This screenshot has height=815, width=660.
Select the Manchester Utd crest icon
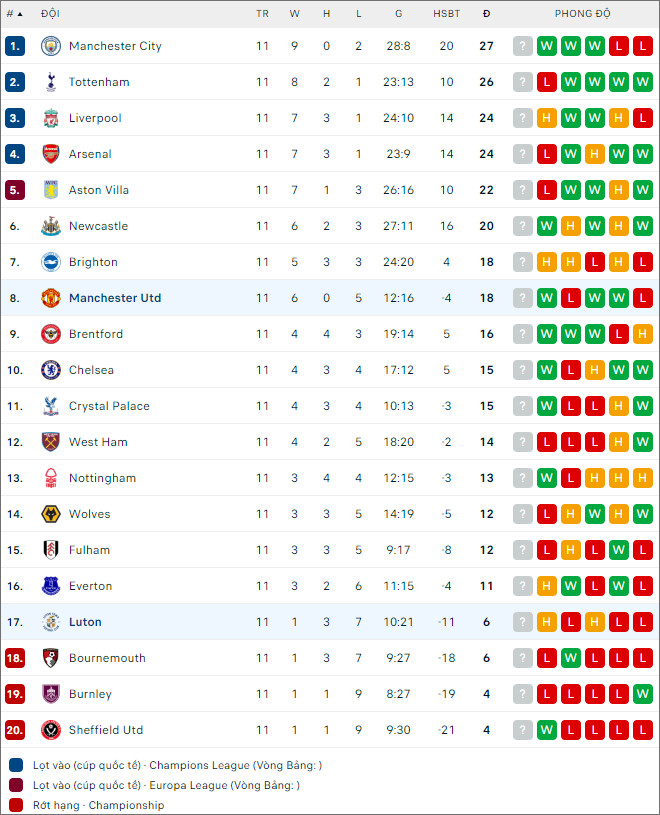pos(51,298)
